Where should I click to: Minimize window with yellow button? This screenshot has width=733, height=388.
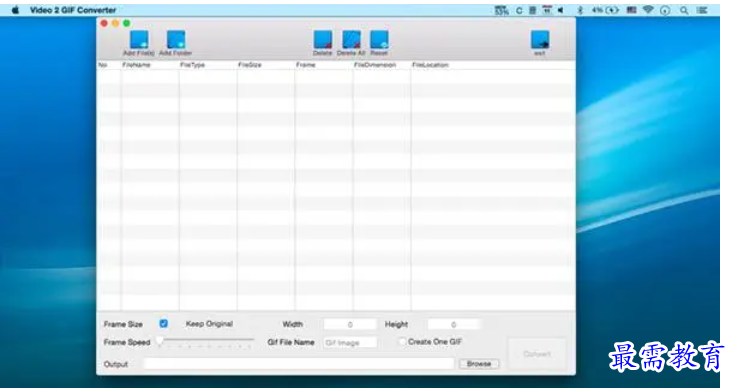[115, 23]
